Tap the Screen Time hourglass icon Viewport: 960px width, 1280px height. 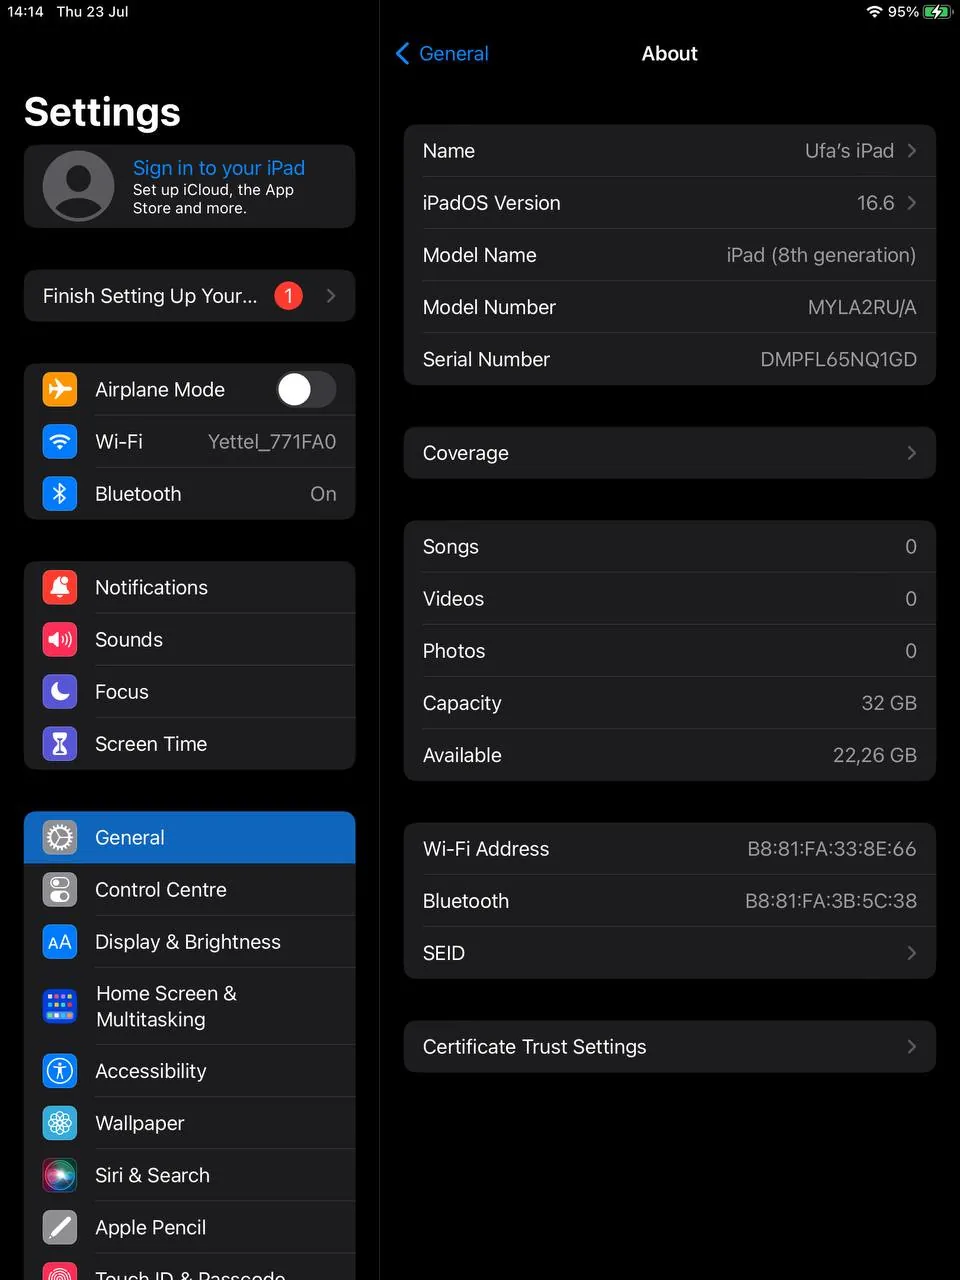point(60,743)
